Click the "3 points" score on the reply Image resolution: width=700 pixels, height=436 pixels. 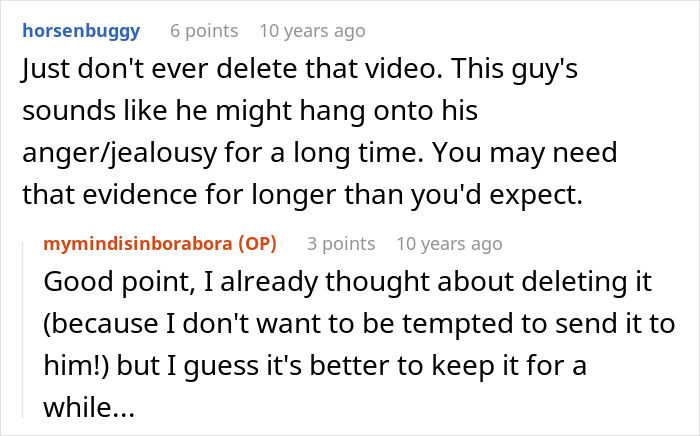point(342,244)
